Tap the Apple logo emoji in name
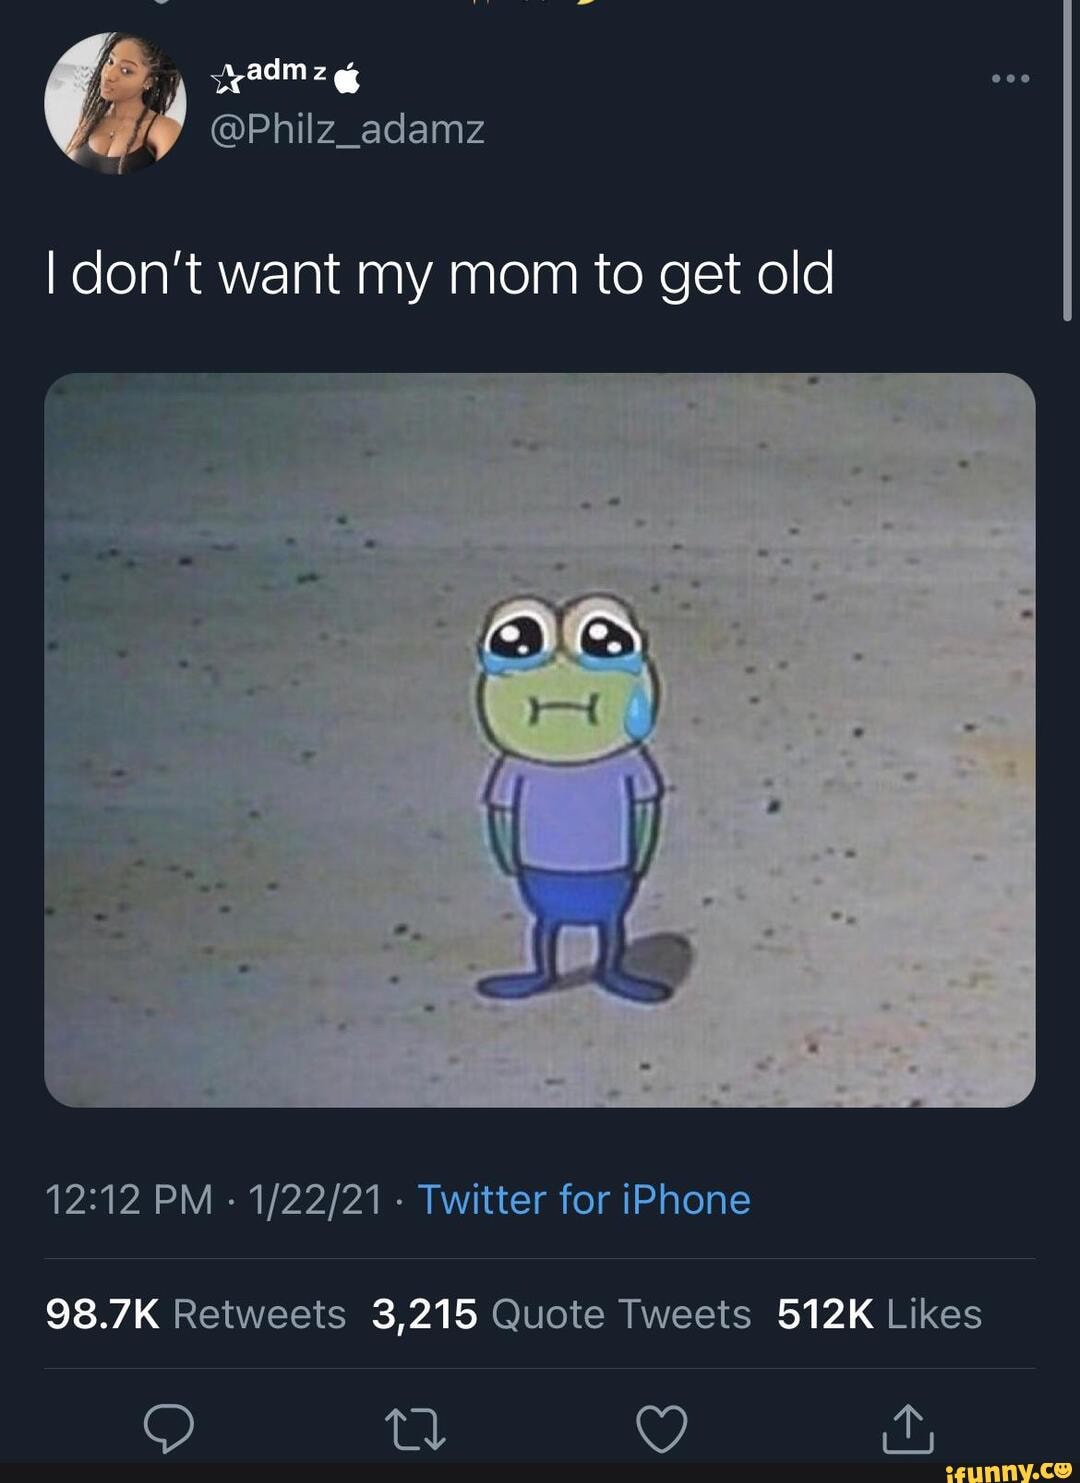Viewport: 1080px width, 1483px height. [346, 78]
